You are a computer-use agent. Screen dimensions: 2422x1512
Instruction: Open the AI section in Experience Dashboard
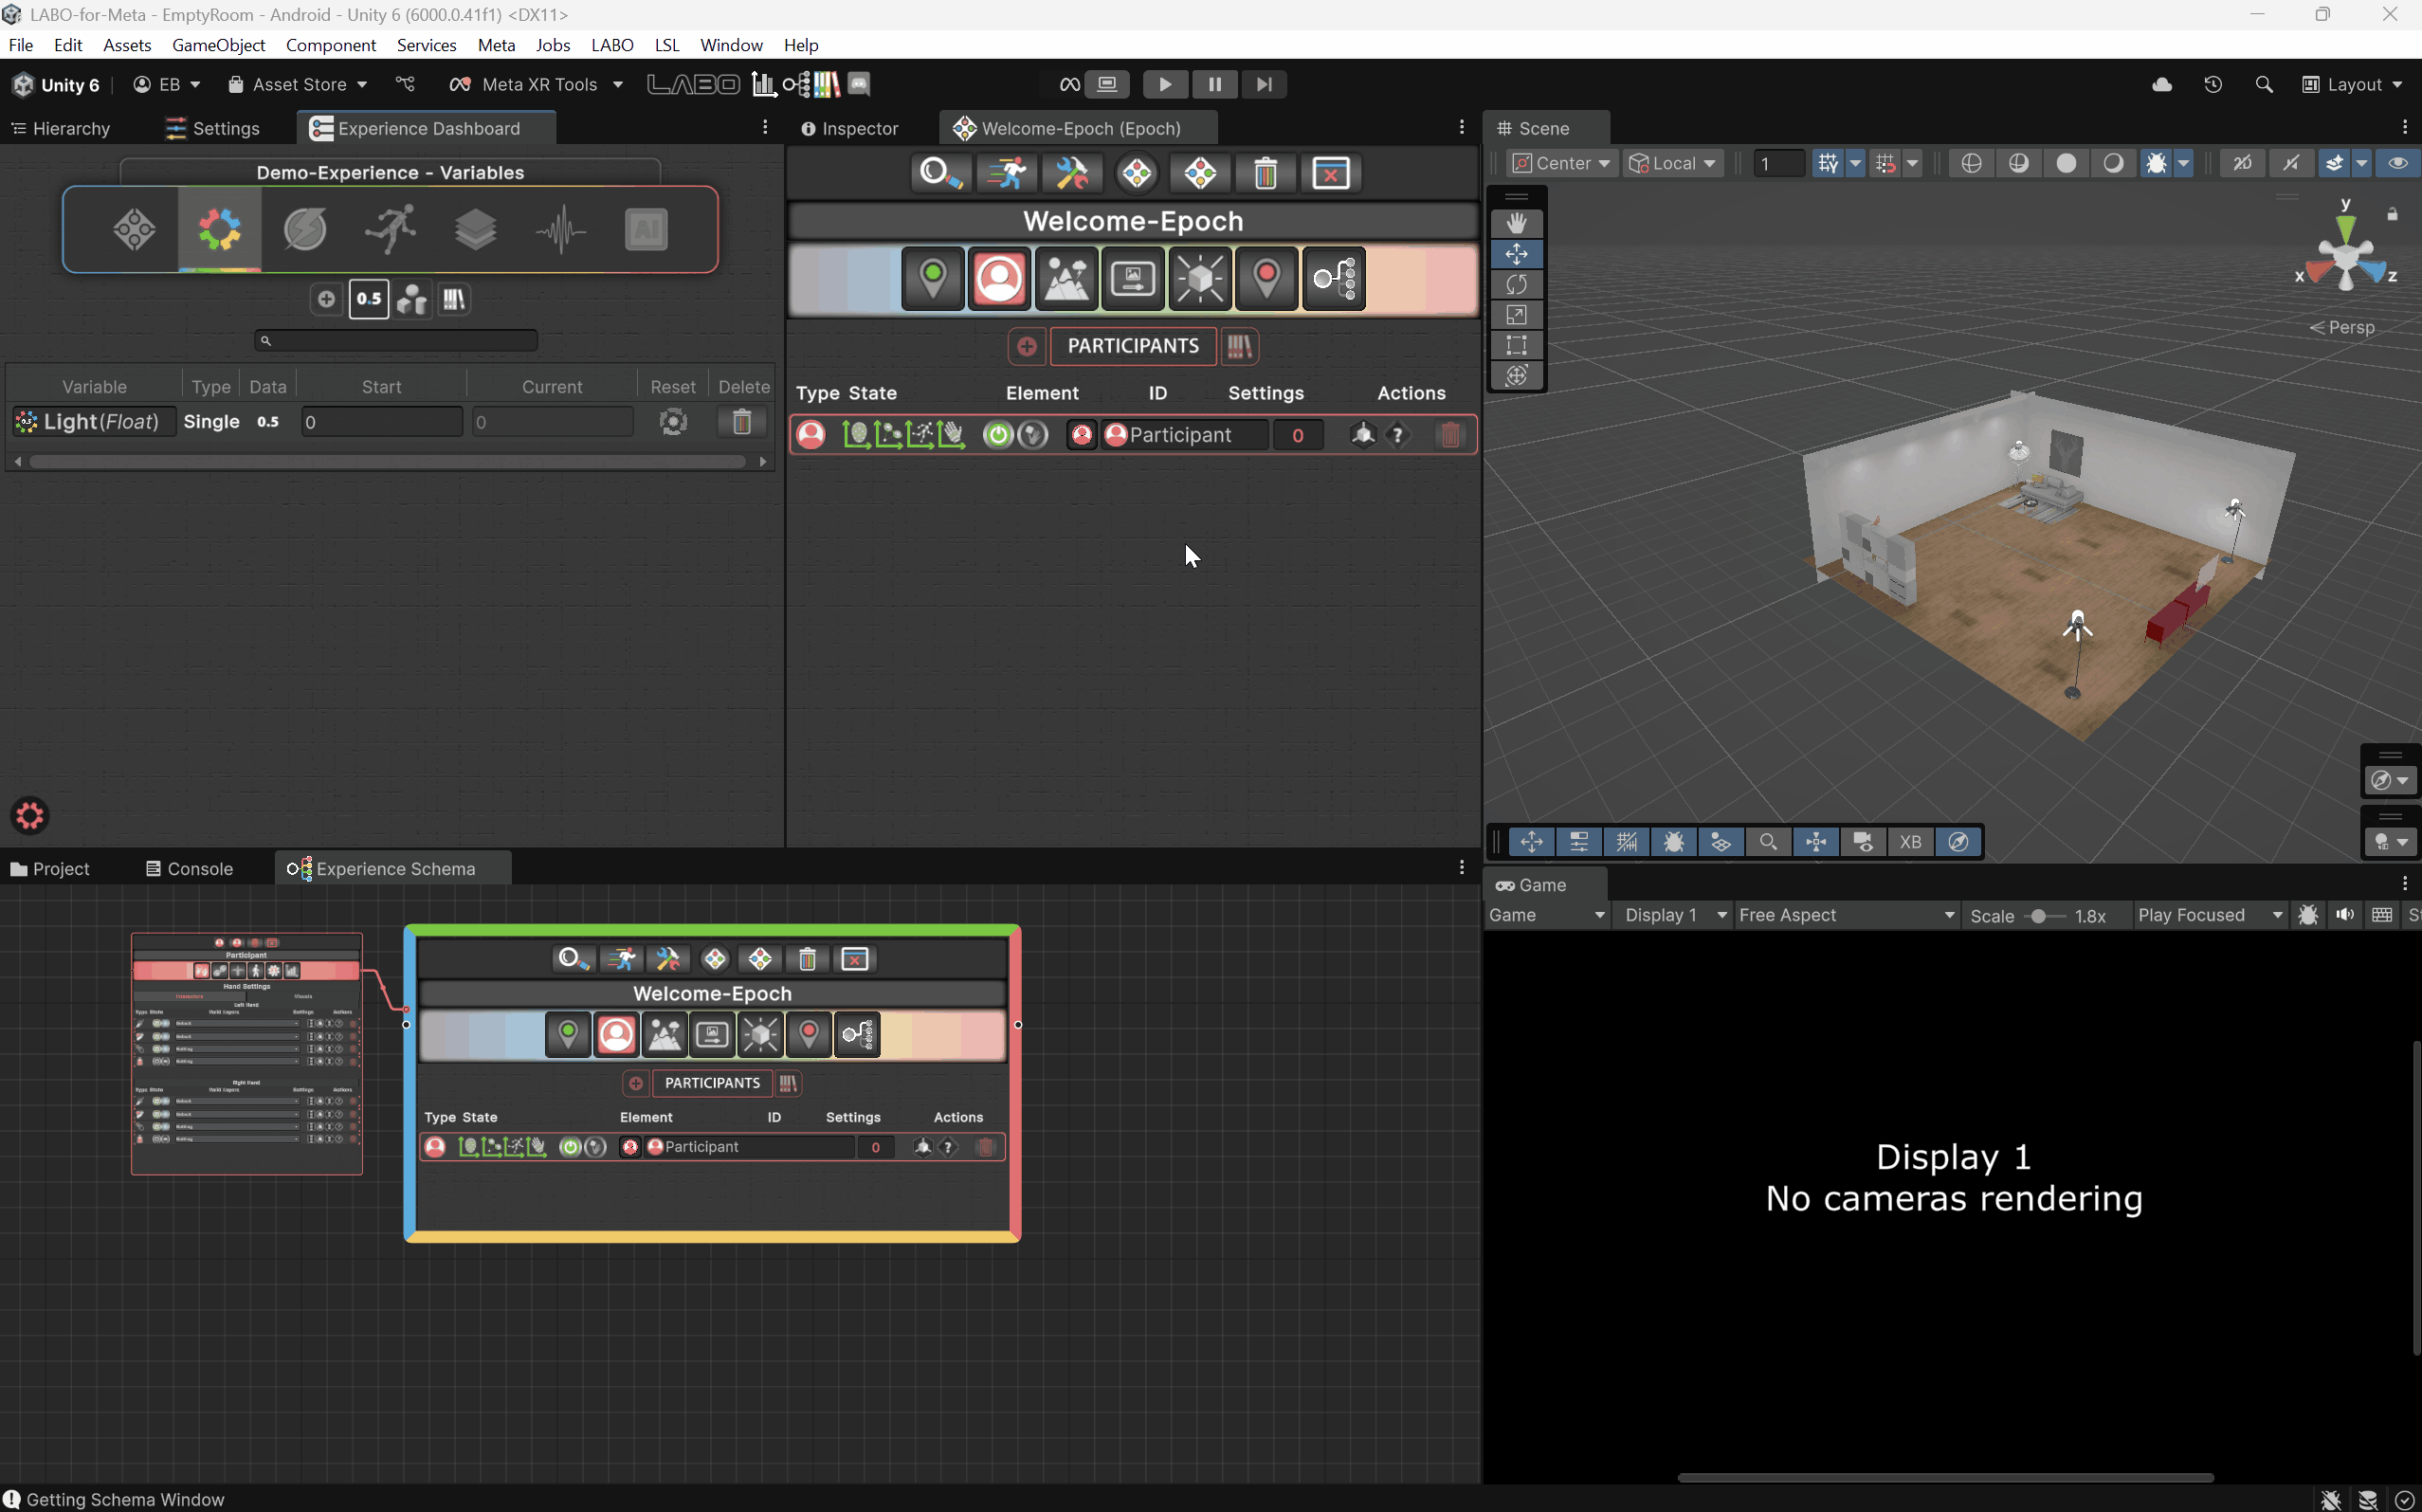pos(646,229)
